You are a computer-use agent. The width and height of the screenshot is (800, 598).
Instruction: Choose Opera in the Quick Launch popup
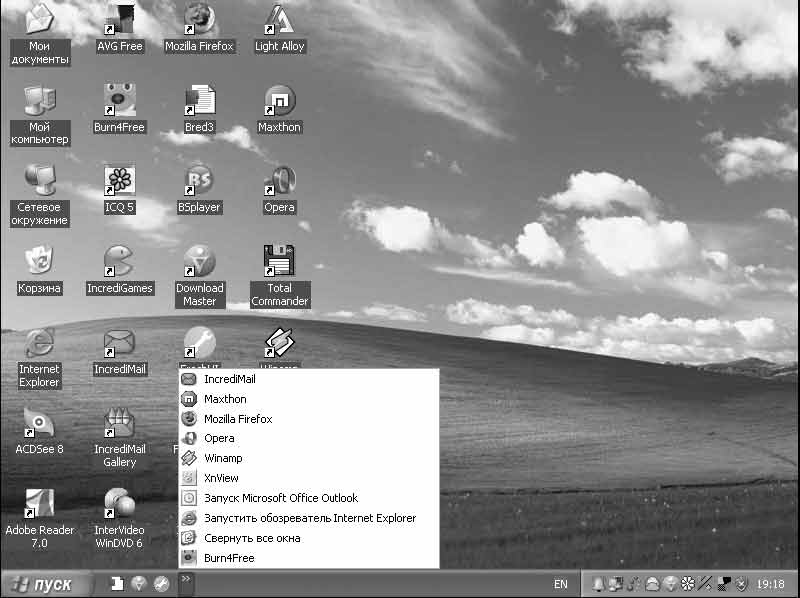309,438
